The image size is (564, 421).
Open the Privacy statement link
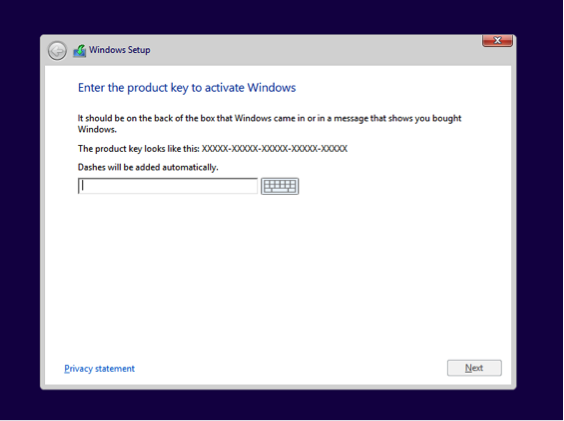(99, 368)
